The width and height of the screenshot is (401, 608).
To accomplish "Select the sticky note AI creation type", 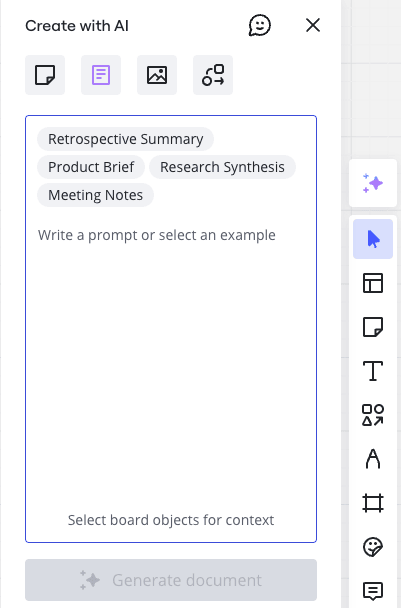I will [45, 75].
